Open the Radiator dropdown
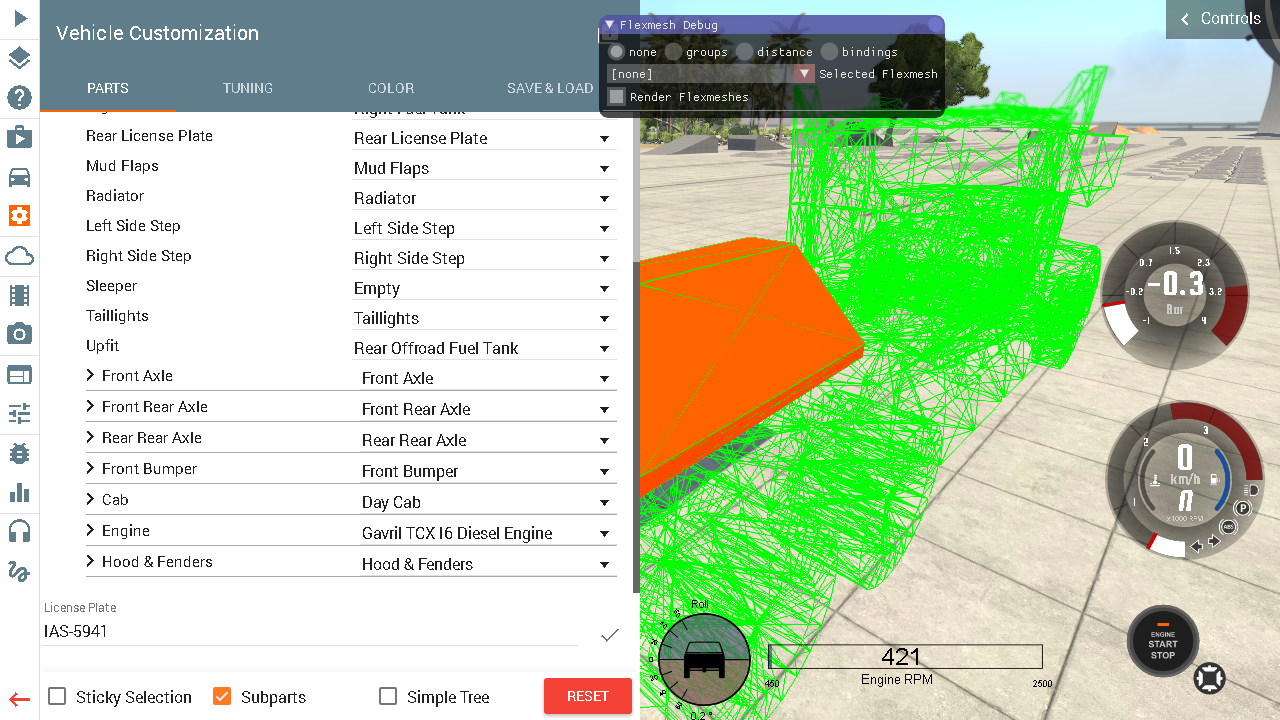Image resolution: width=1280 pixels, height=720 pixels. (484, 198)
